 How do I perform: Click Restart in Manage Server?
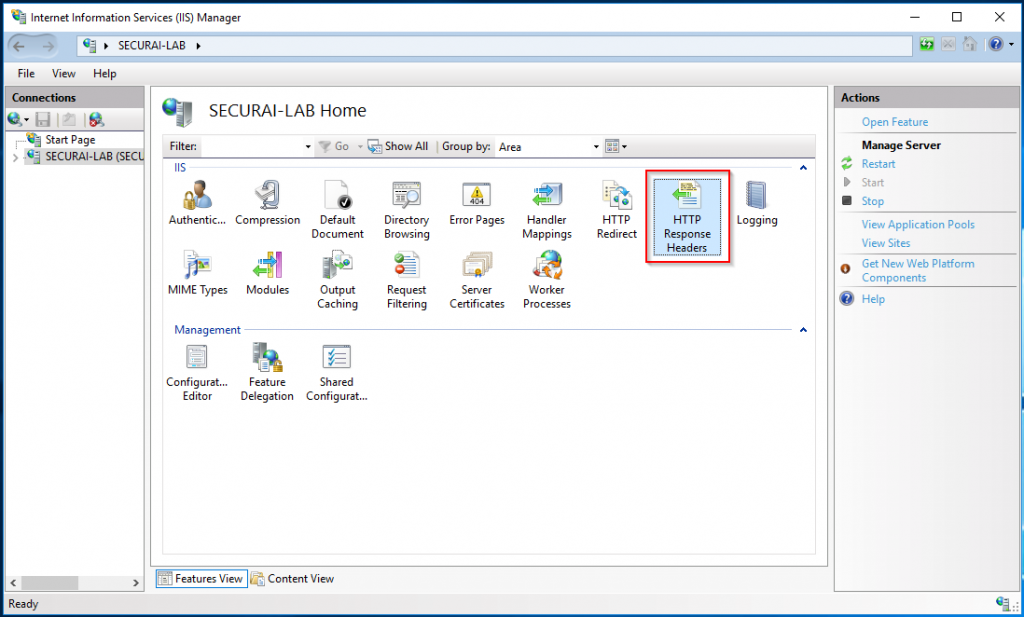(x=878, y=164)
